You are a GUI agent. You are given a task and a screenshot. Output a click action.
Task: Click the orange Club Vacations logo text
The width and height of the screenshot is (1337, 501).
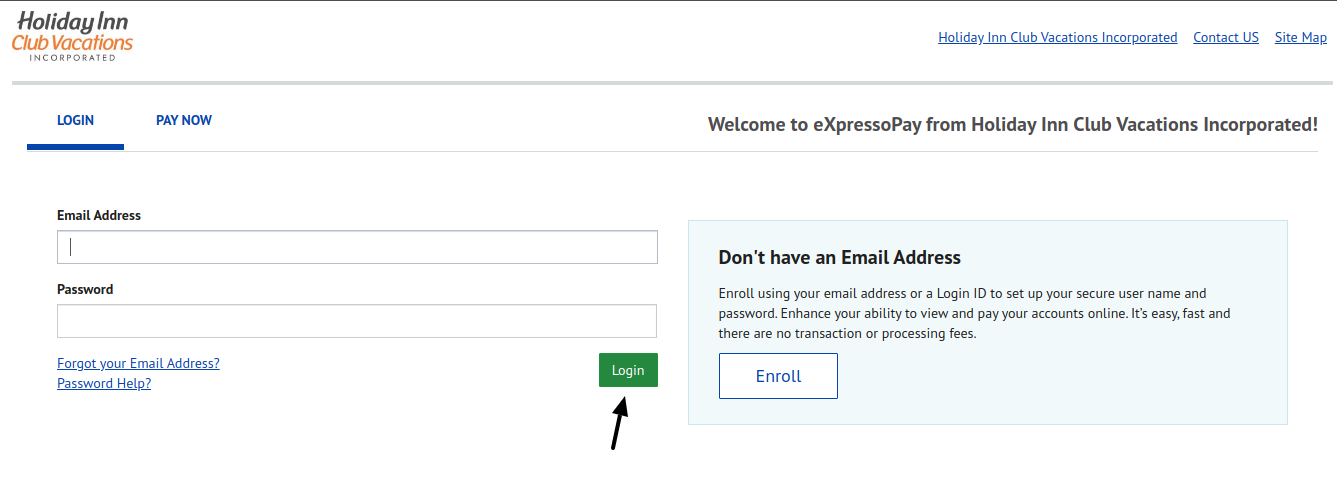[x=72, y=43]
